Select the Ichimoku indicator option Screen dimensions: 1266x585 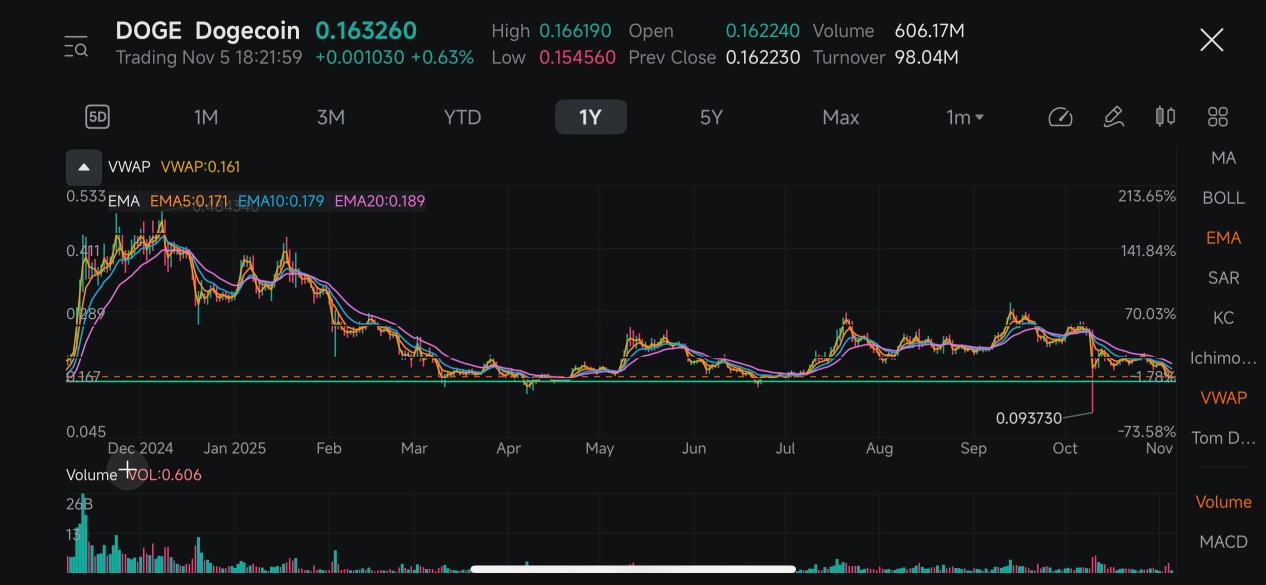pyautogui.click(x=1223, y=358)
